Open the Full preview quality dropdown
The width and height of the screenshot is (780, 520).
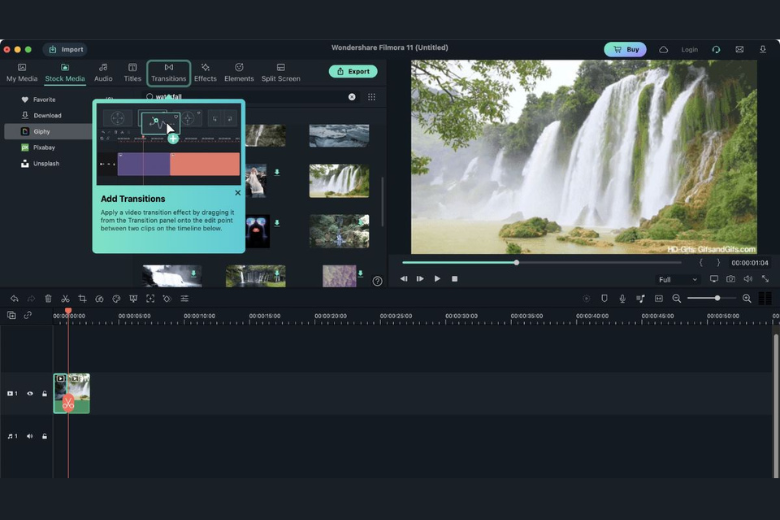click(678, 280)
